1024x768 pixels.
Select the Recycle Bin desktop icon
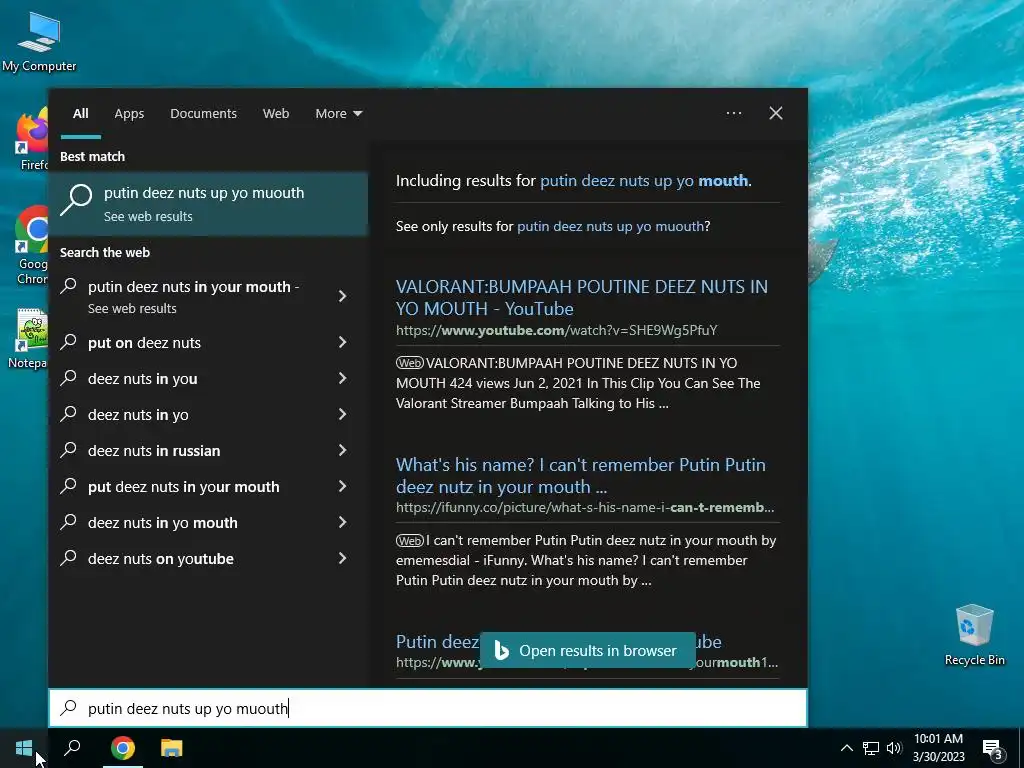click(974, 635)
